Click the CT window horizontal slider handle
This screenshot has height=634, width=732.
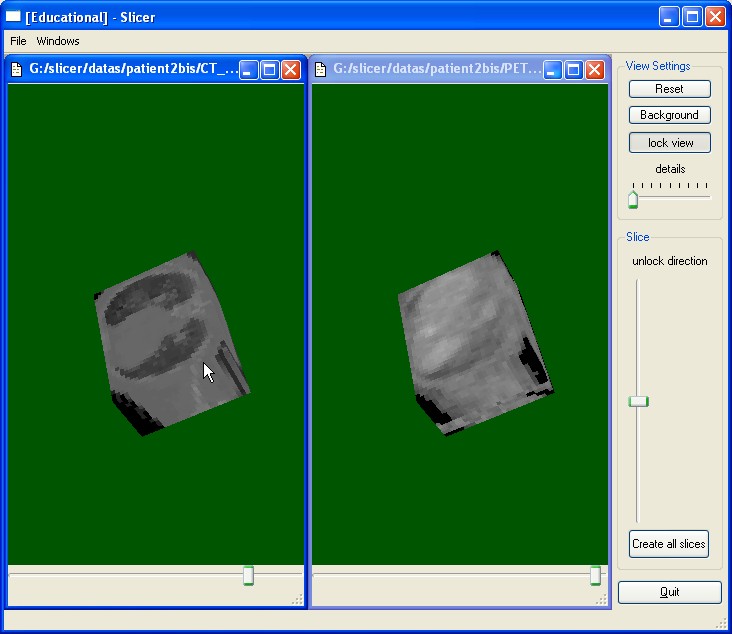click(x=248, y=575)
